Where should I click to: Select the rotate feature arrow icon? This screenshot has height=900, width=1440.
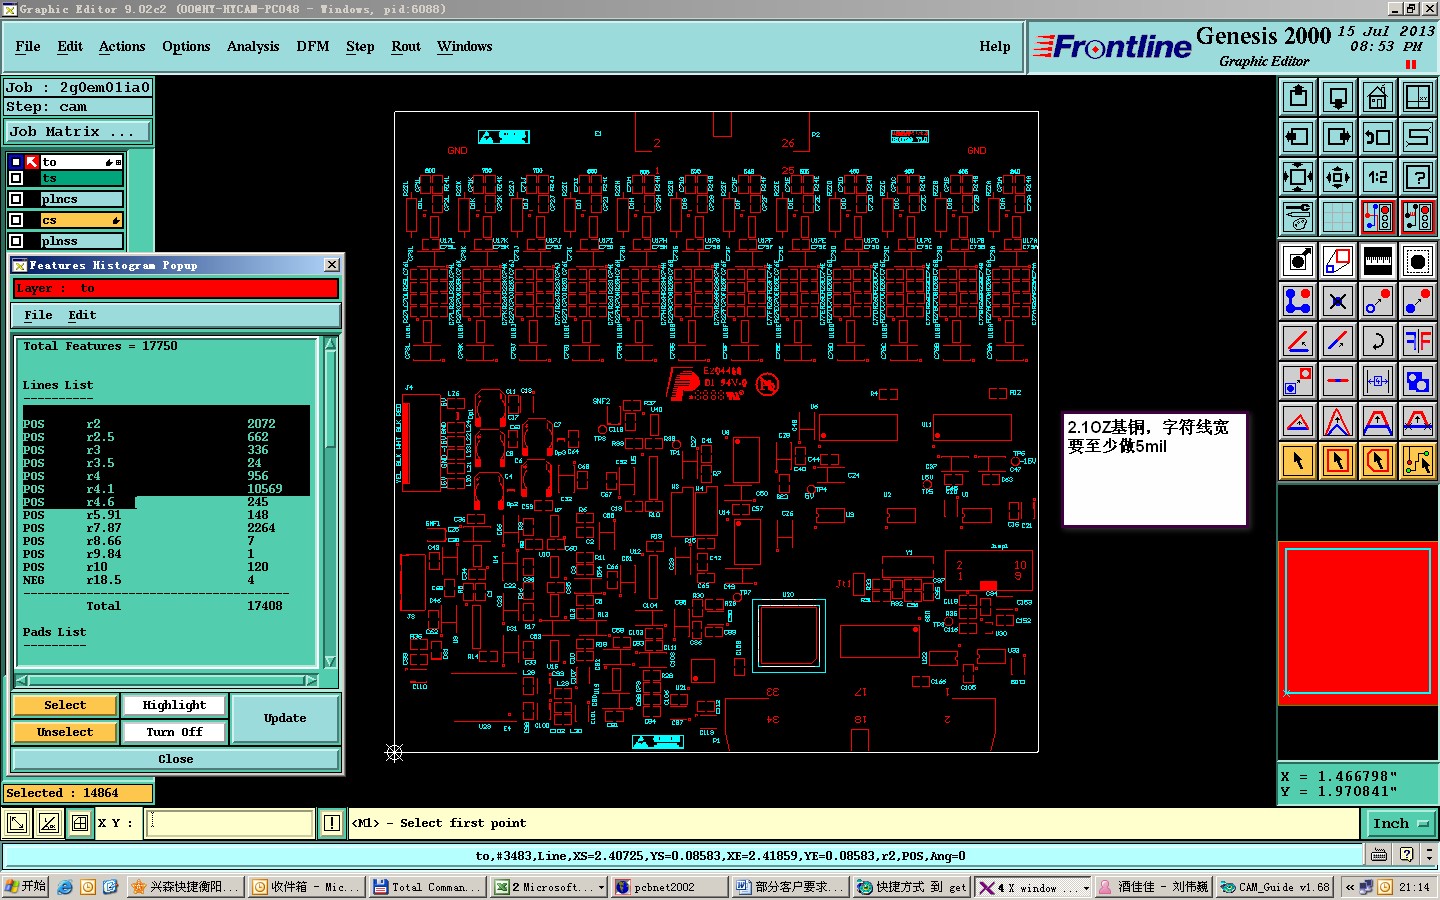coord(1377,341)
